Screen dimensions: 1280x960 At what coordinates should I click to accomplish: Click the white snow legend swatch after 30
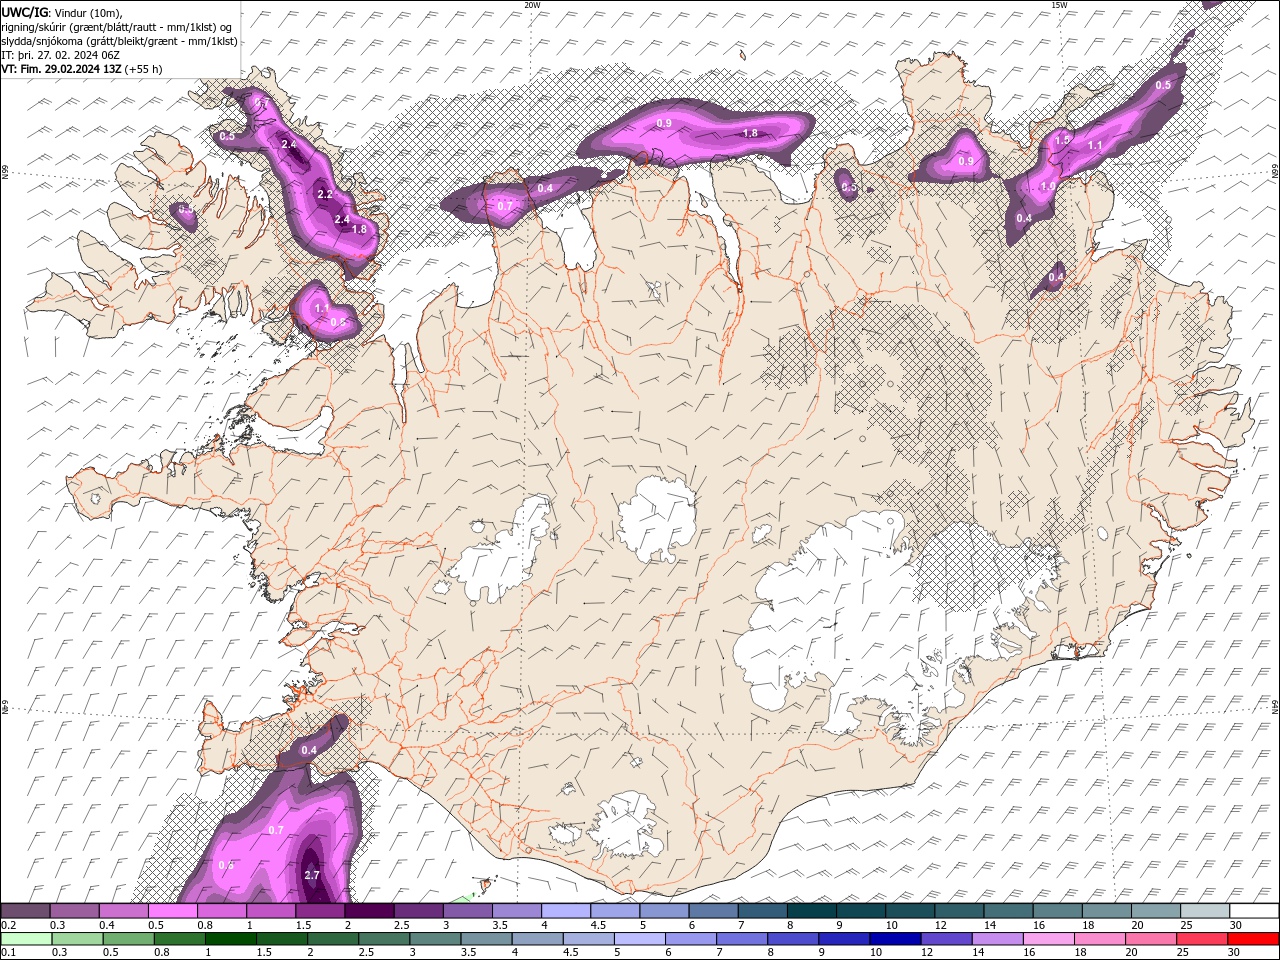1254,911
